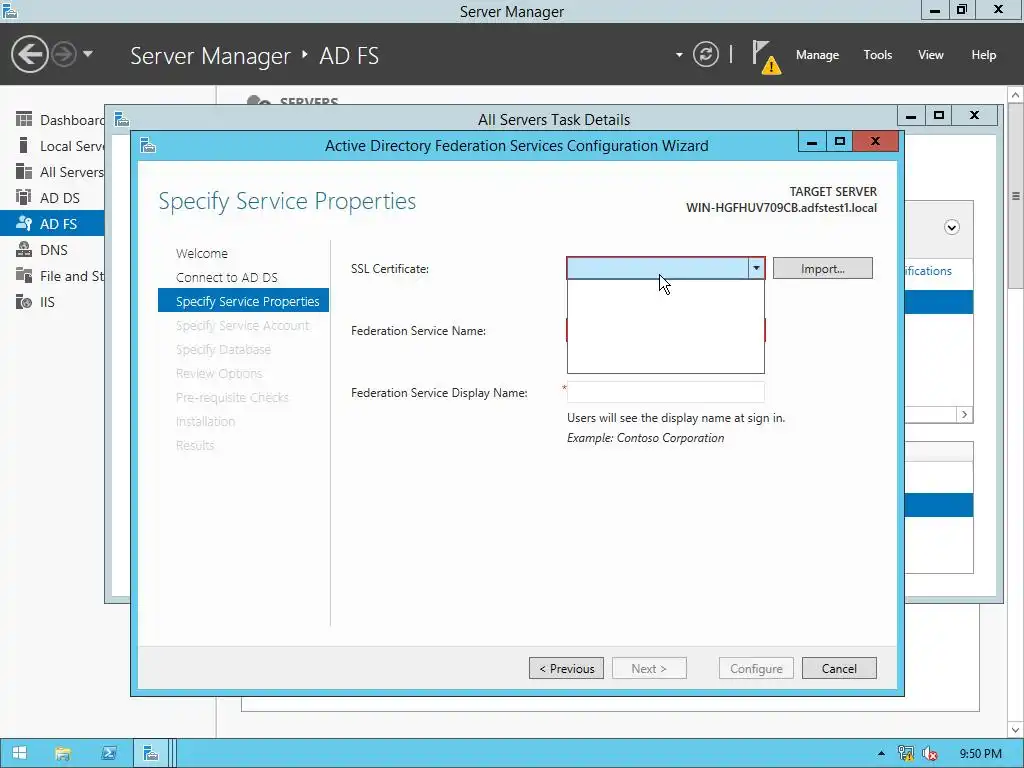Screen dimensions: 1024x768
Task: Click the wizard title bar icon
Action: [x=148, y=145]
